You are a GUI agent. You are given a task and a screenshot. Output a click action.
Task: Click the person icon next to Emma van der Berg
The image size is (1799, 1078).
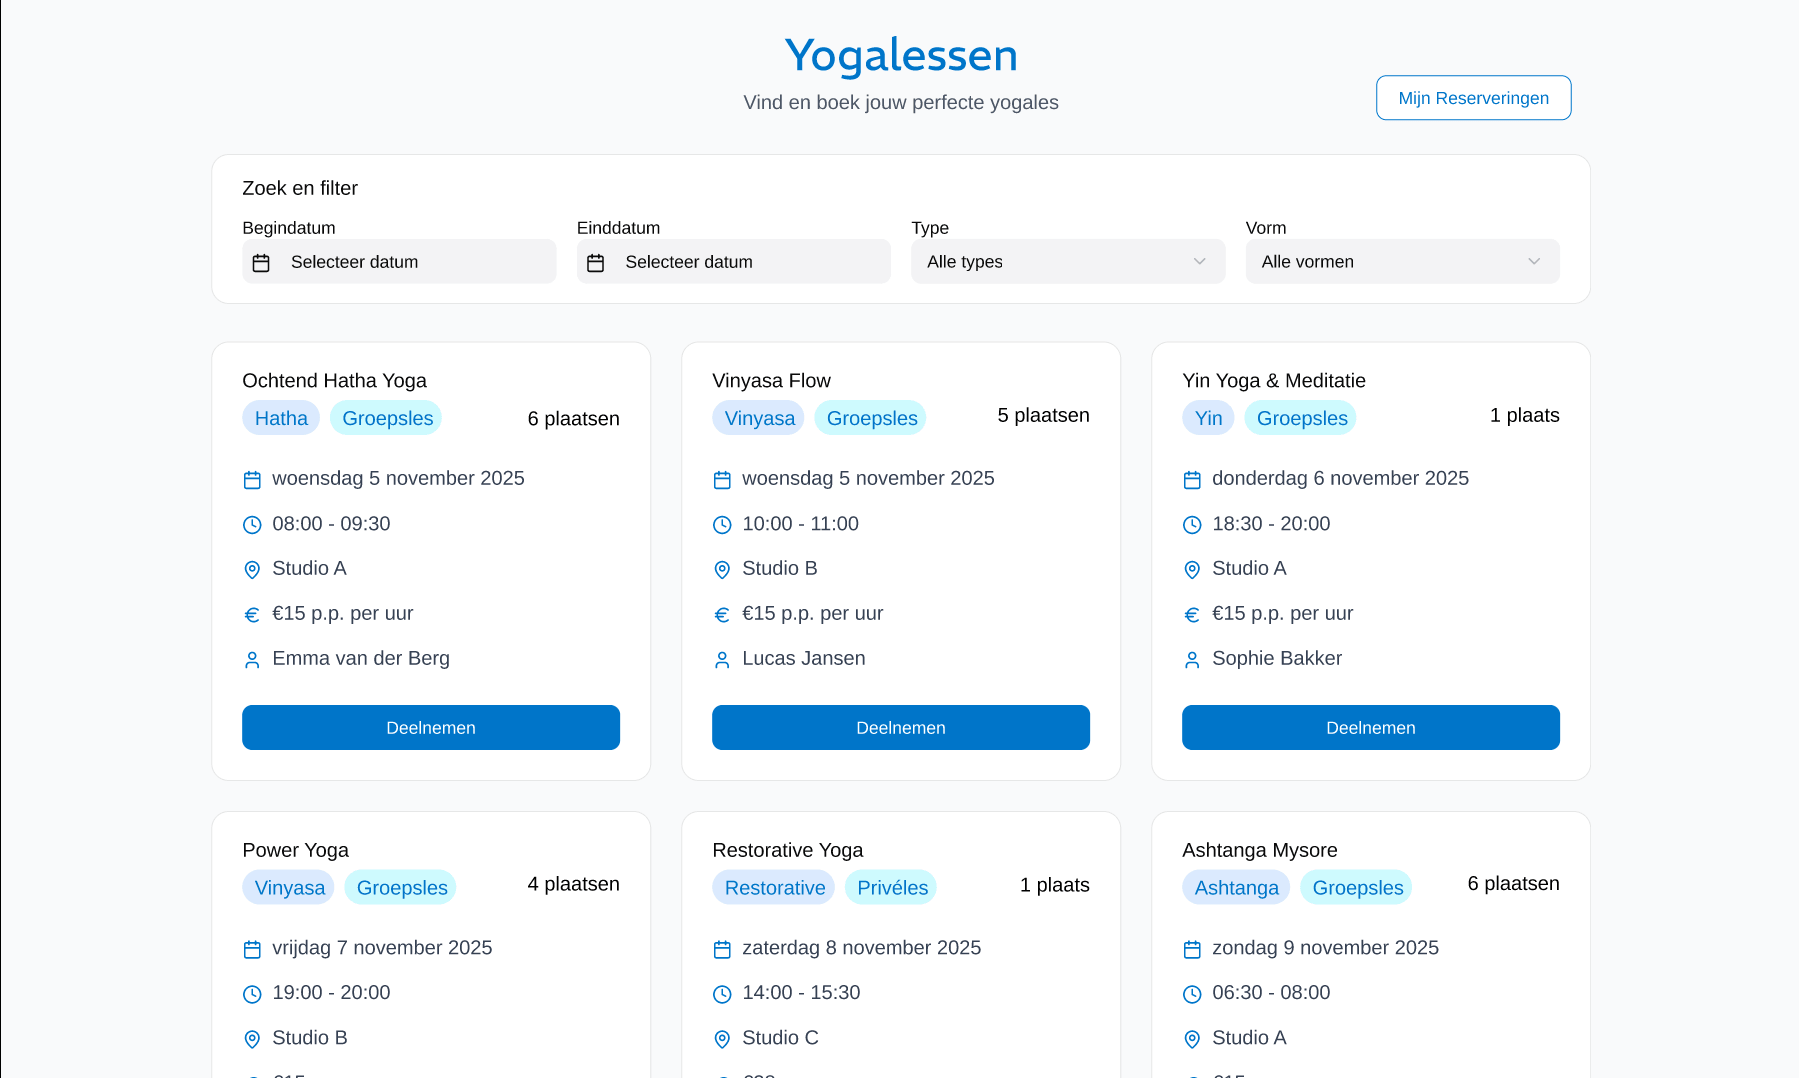pyautogui.click(x=252, y=660)
